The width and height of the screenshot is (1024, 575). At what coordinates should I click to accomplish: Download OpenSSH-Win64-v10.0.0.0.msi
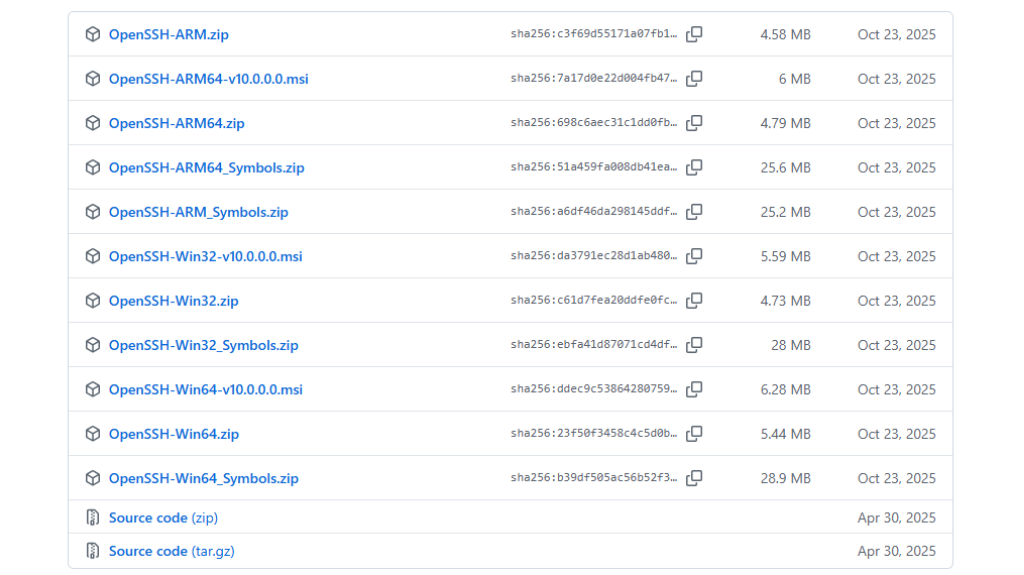point(206,390)
